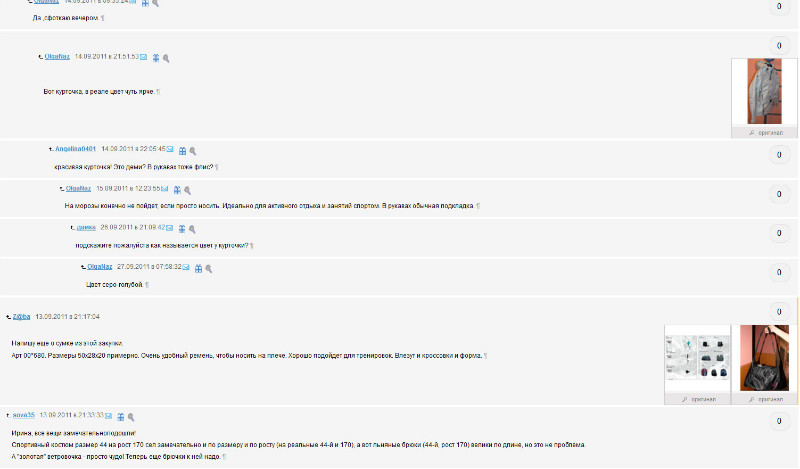Click reply arrow before OlgaNaz 14.09.2011 21:51:53
This screenshot has width=800, height=469.
pyautogui.click(x=41, y=57)
